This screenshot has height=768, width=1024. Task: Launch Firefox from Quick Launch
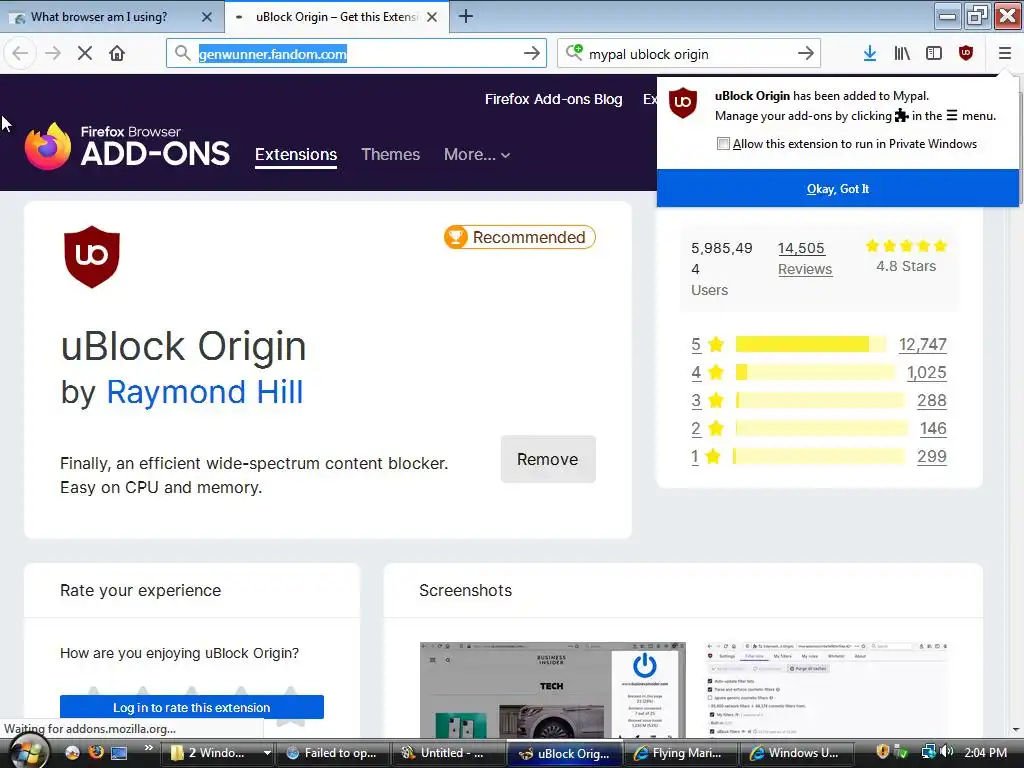tap(96, 752)
